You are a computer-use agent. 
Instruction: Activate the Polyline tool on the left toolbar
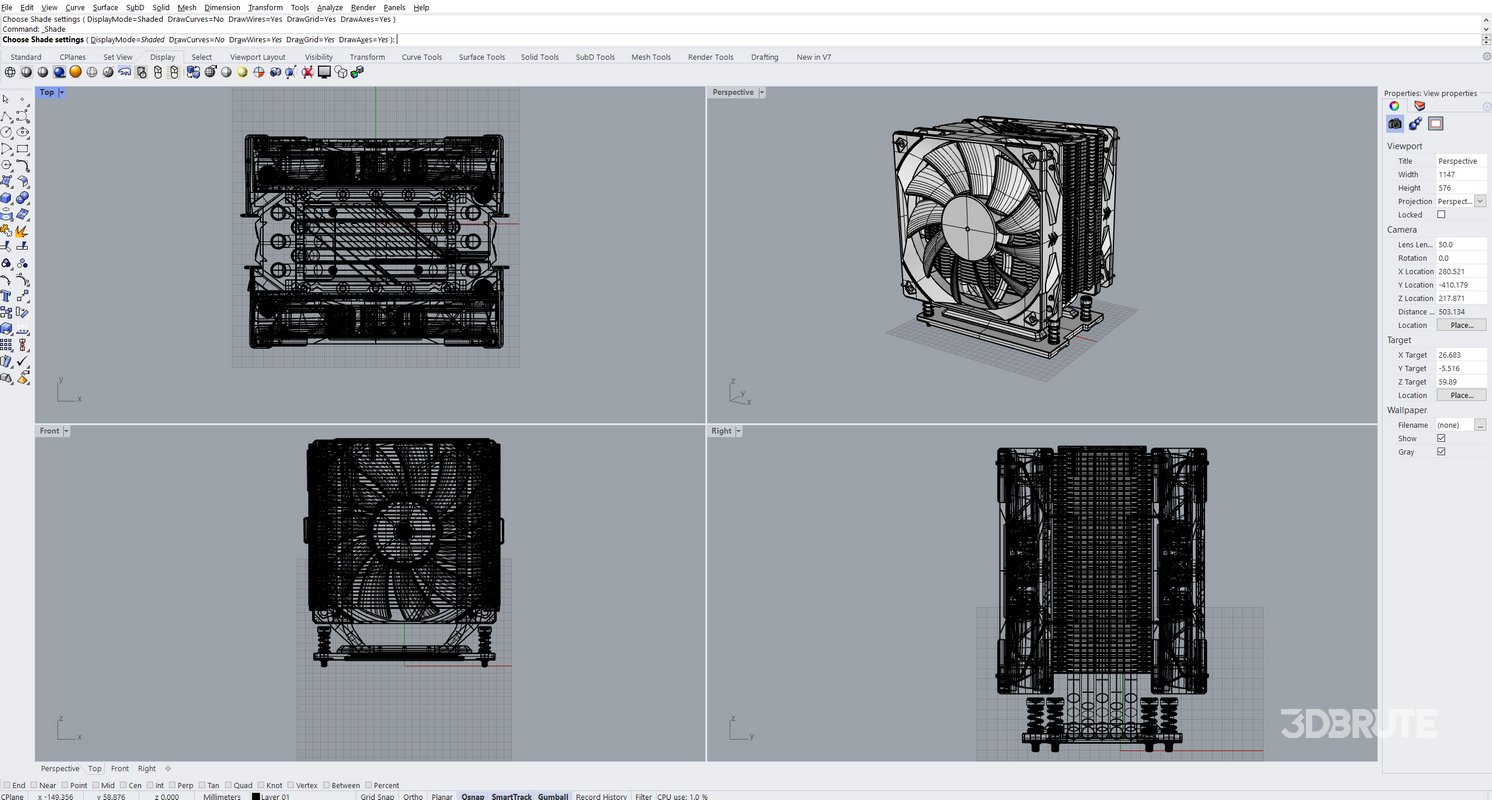7,115
